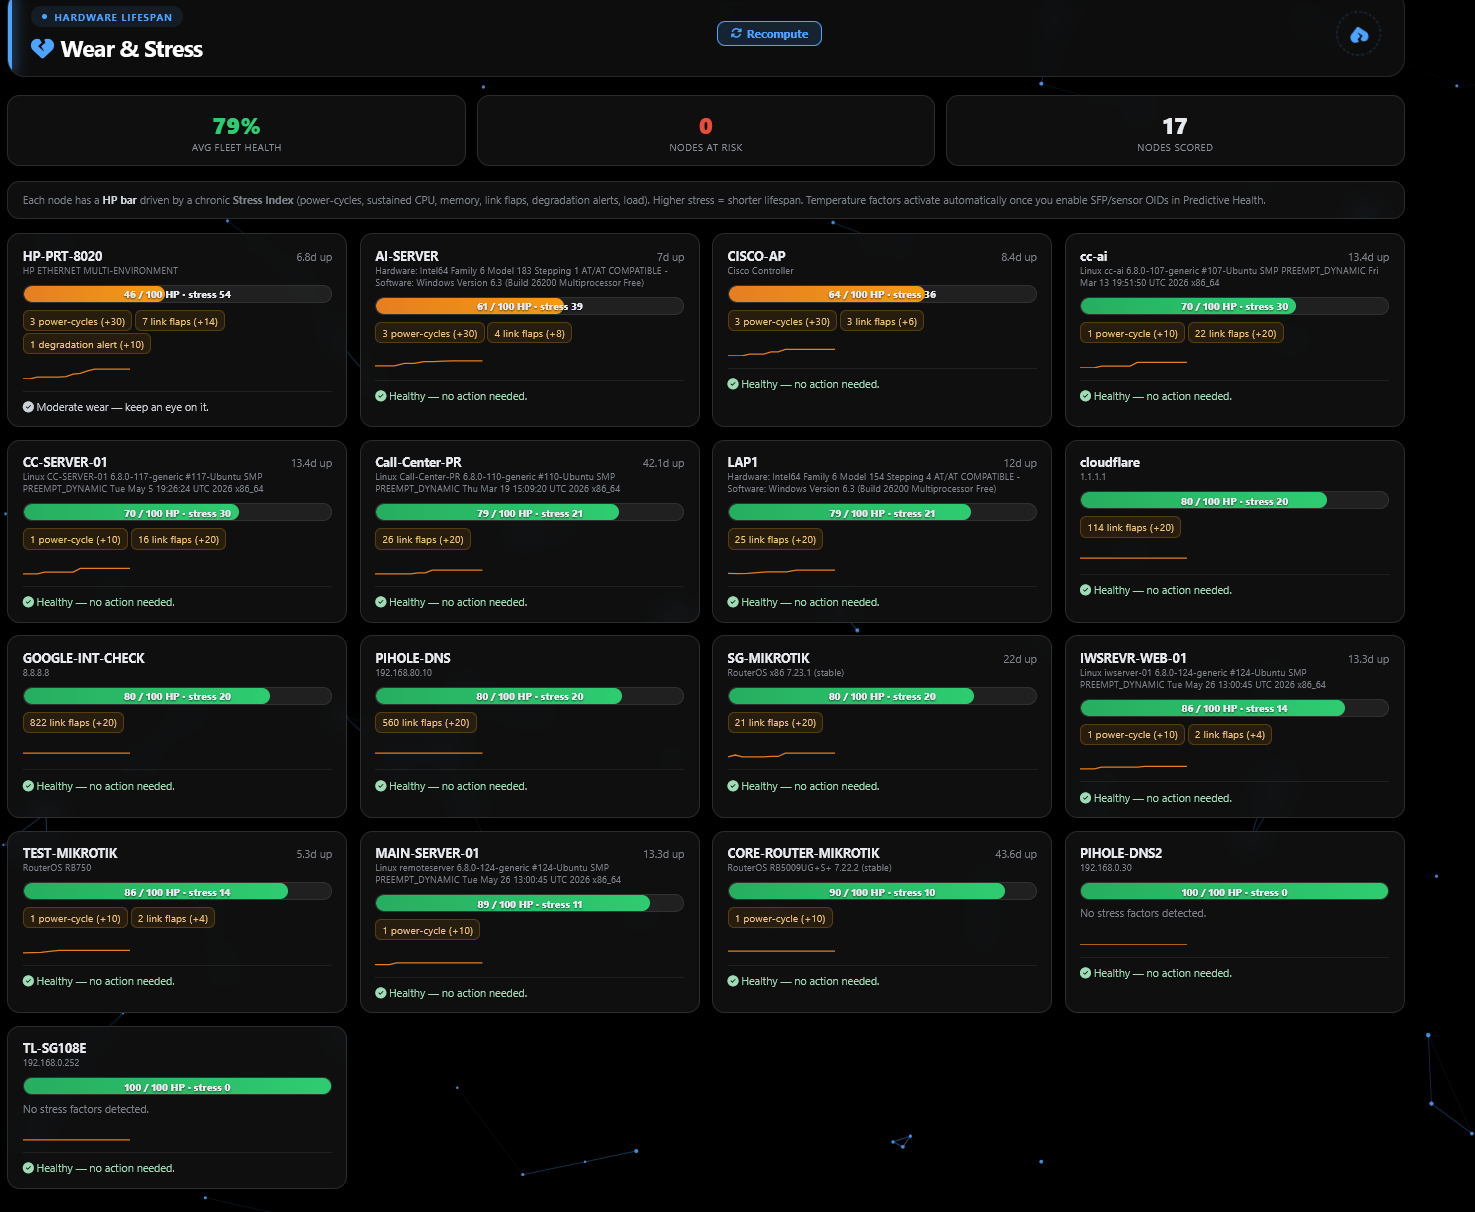1475x1212 pixels.
Task: Click the healthy check icon on the CISCO-AP card
Action: [733, 384]
